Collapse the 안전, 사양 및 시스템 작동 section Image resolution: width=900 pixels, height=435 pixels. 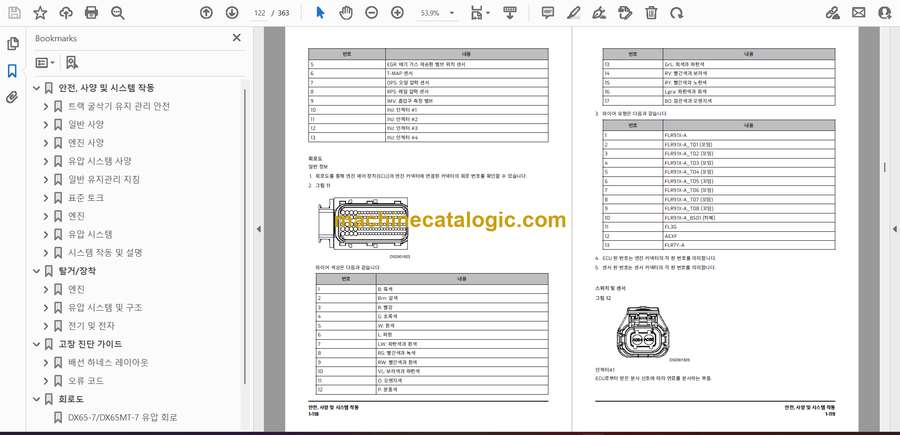pyautogui.click(x=37, y=88)
